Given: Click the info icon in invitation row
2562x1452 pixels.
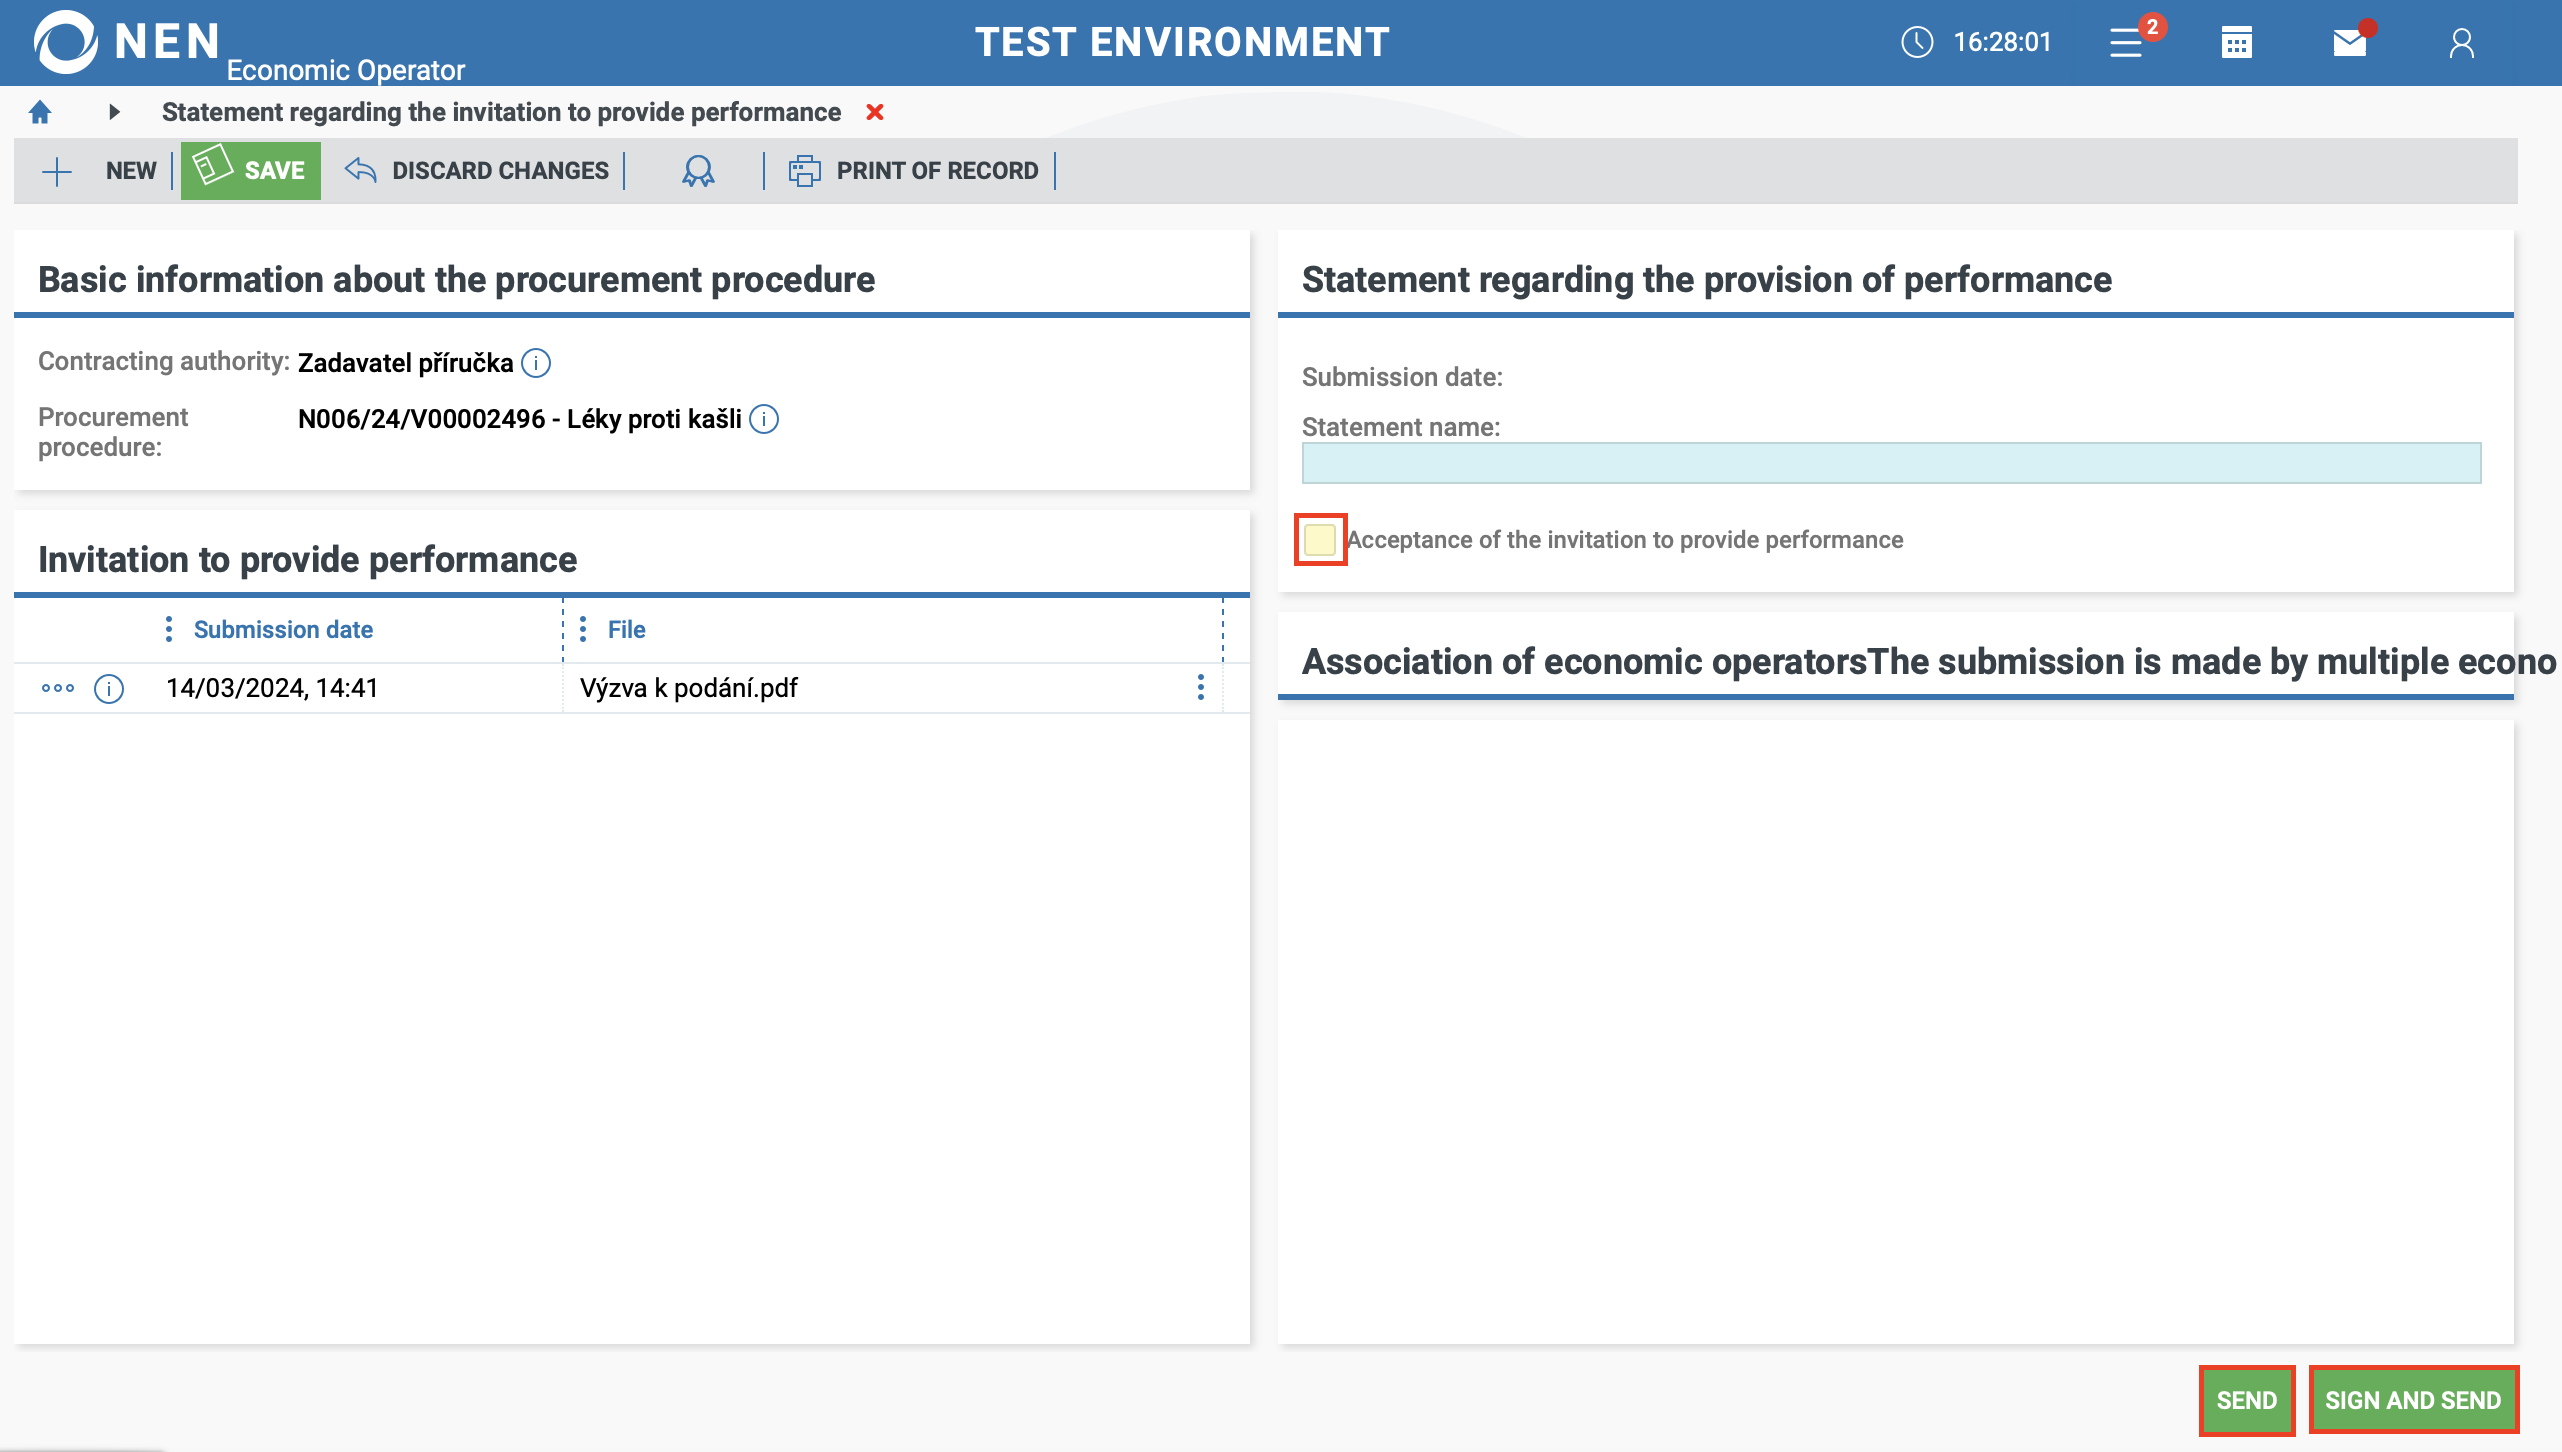Looking at the screenshot, I should (x=109, y=689).
